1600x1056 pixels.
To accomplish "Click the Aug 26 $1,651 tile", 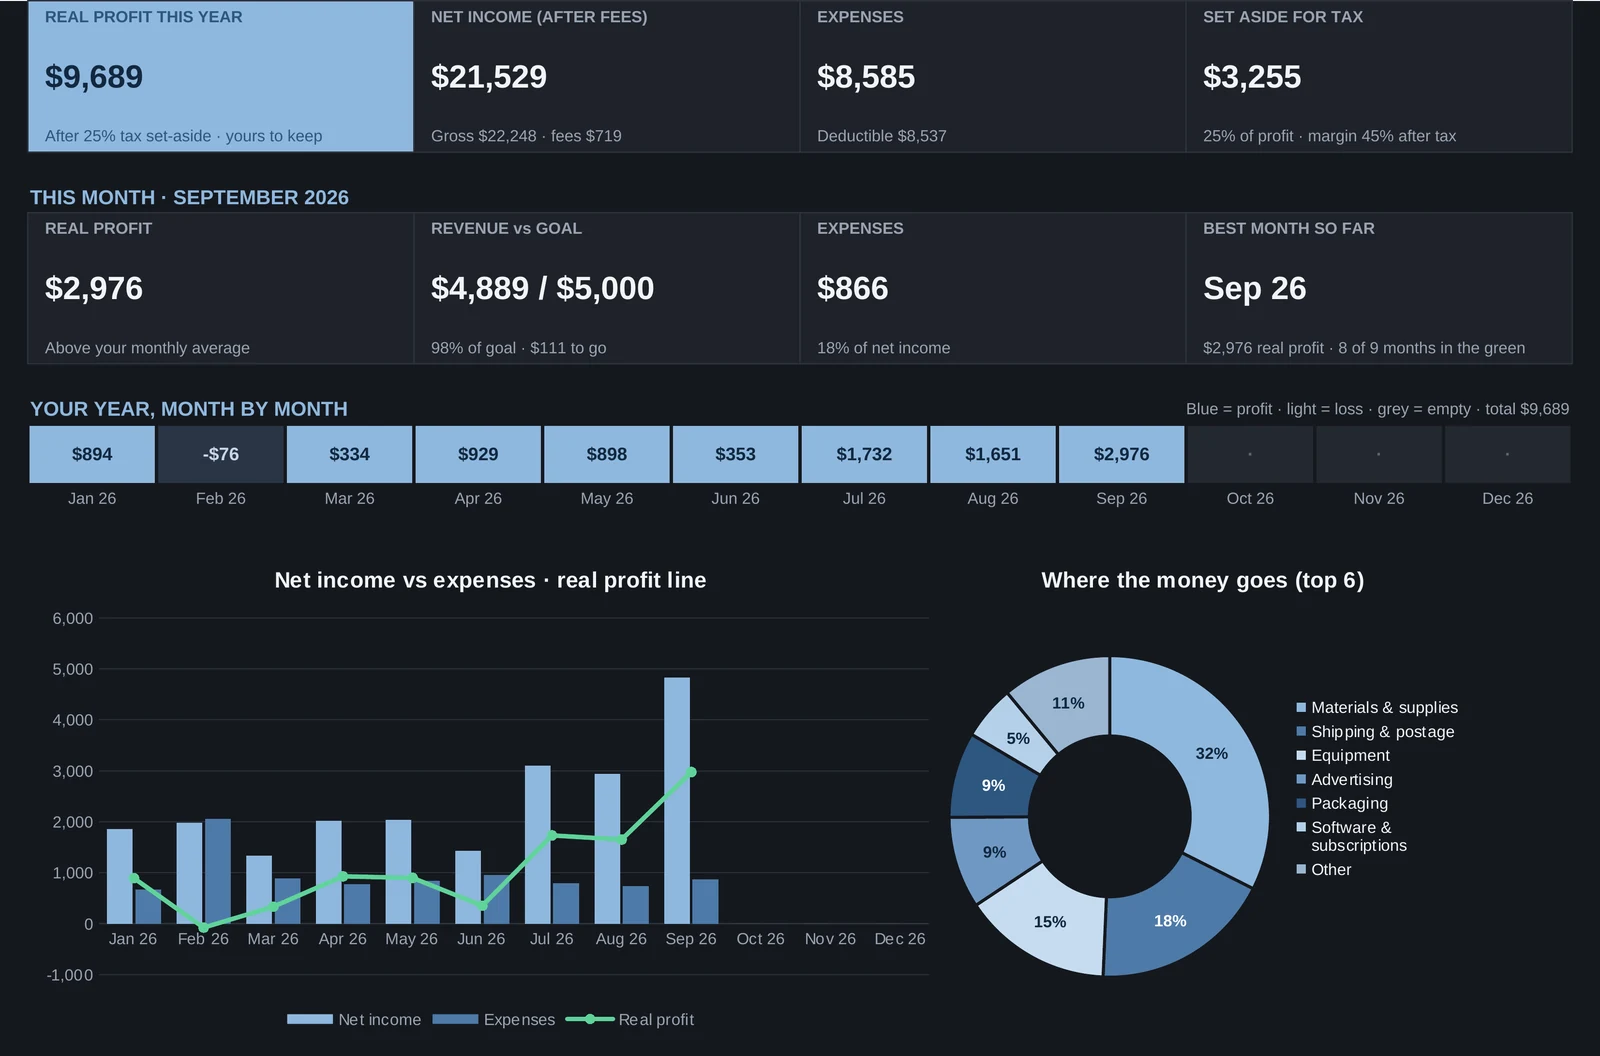I will [993, 454].
